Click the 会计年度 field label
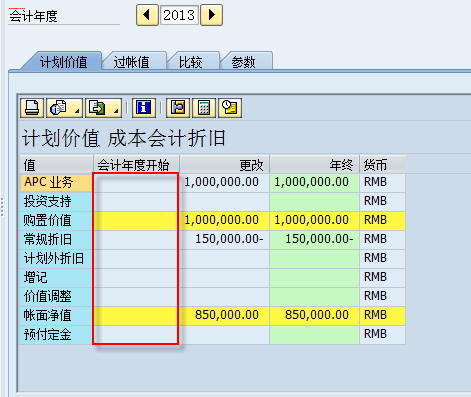 coord(33,16)
